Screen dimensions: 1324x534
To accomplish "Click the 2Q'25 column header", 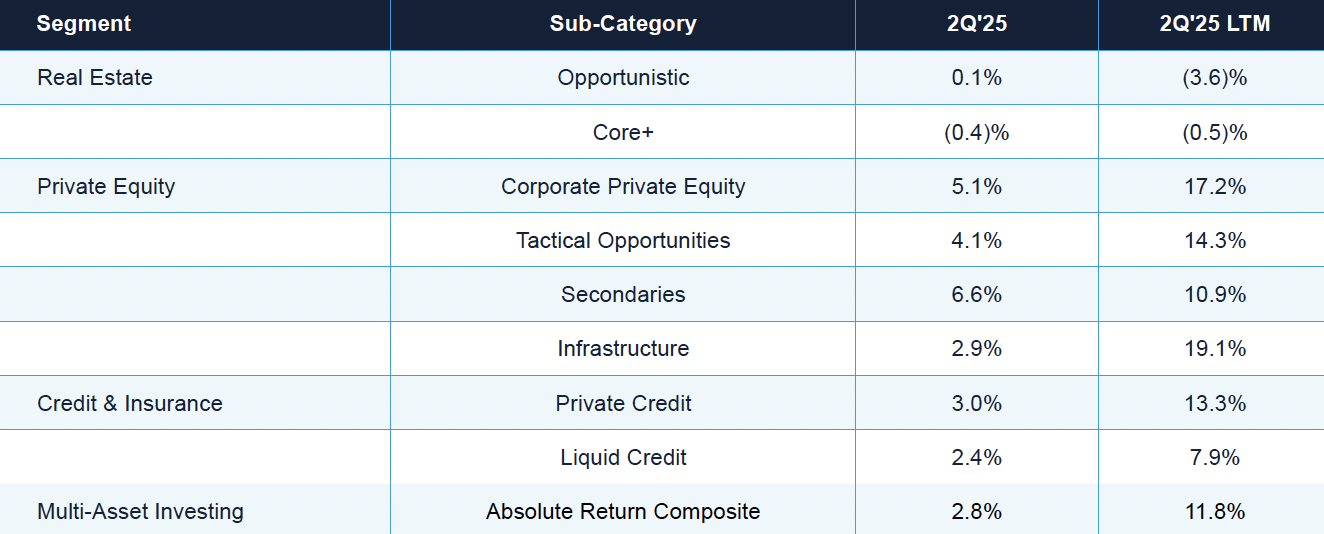I will 977,24.
